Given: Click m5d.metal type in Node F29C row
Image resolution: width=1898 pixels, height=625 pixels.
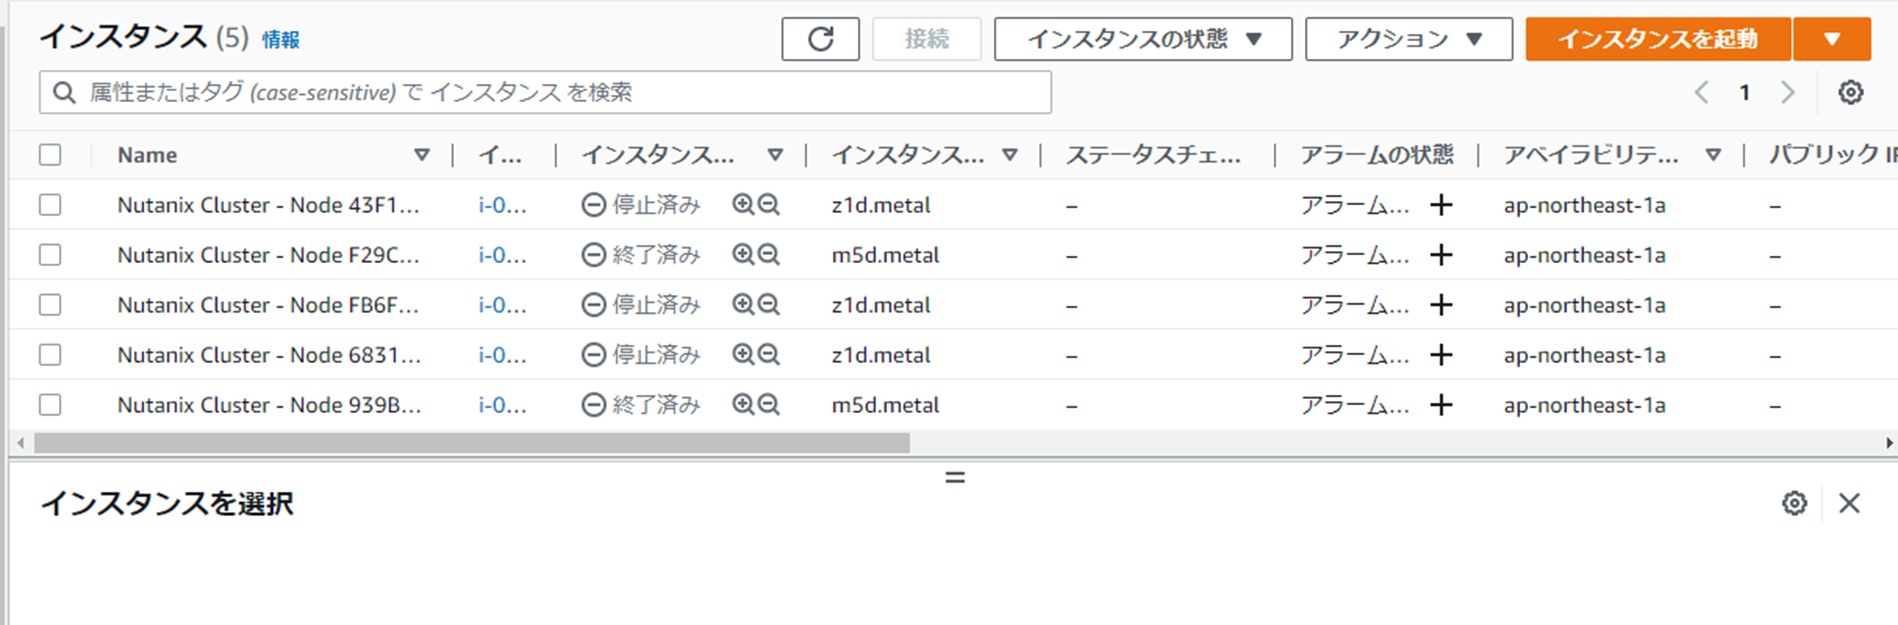Looking at the screenshot, I should click(x=885, y=255).
